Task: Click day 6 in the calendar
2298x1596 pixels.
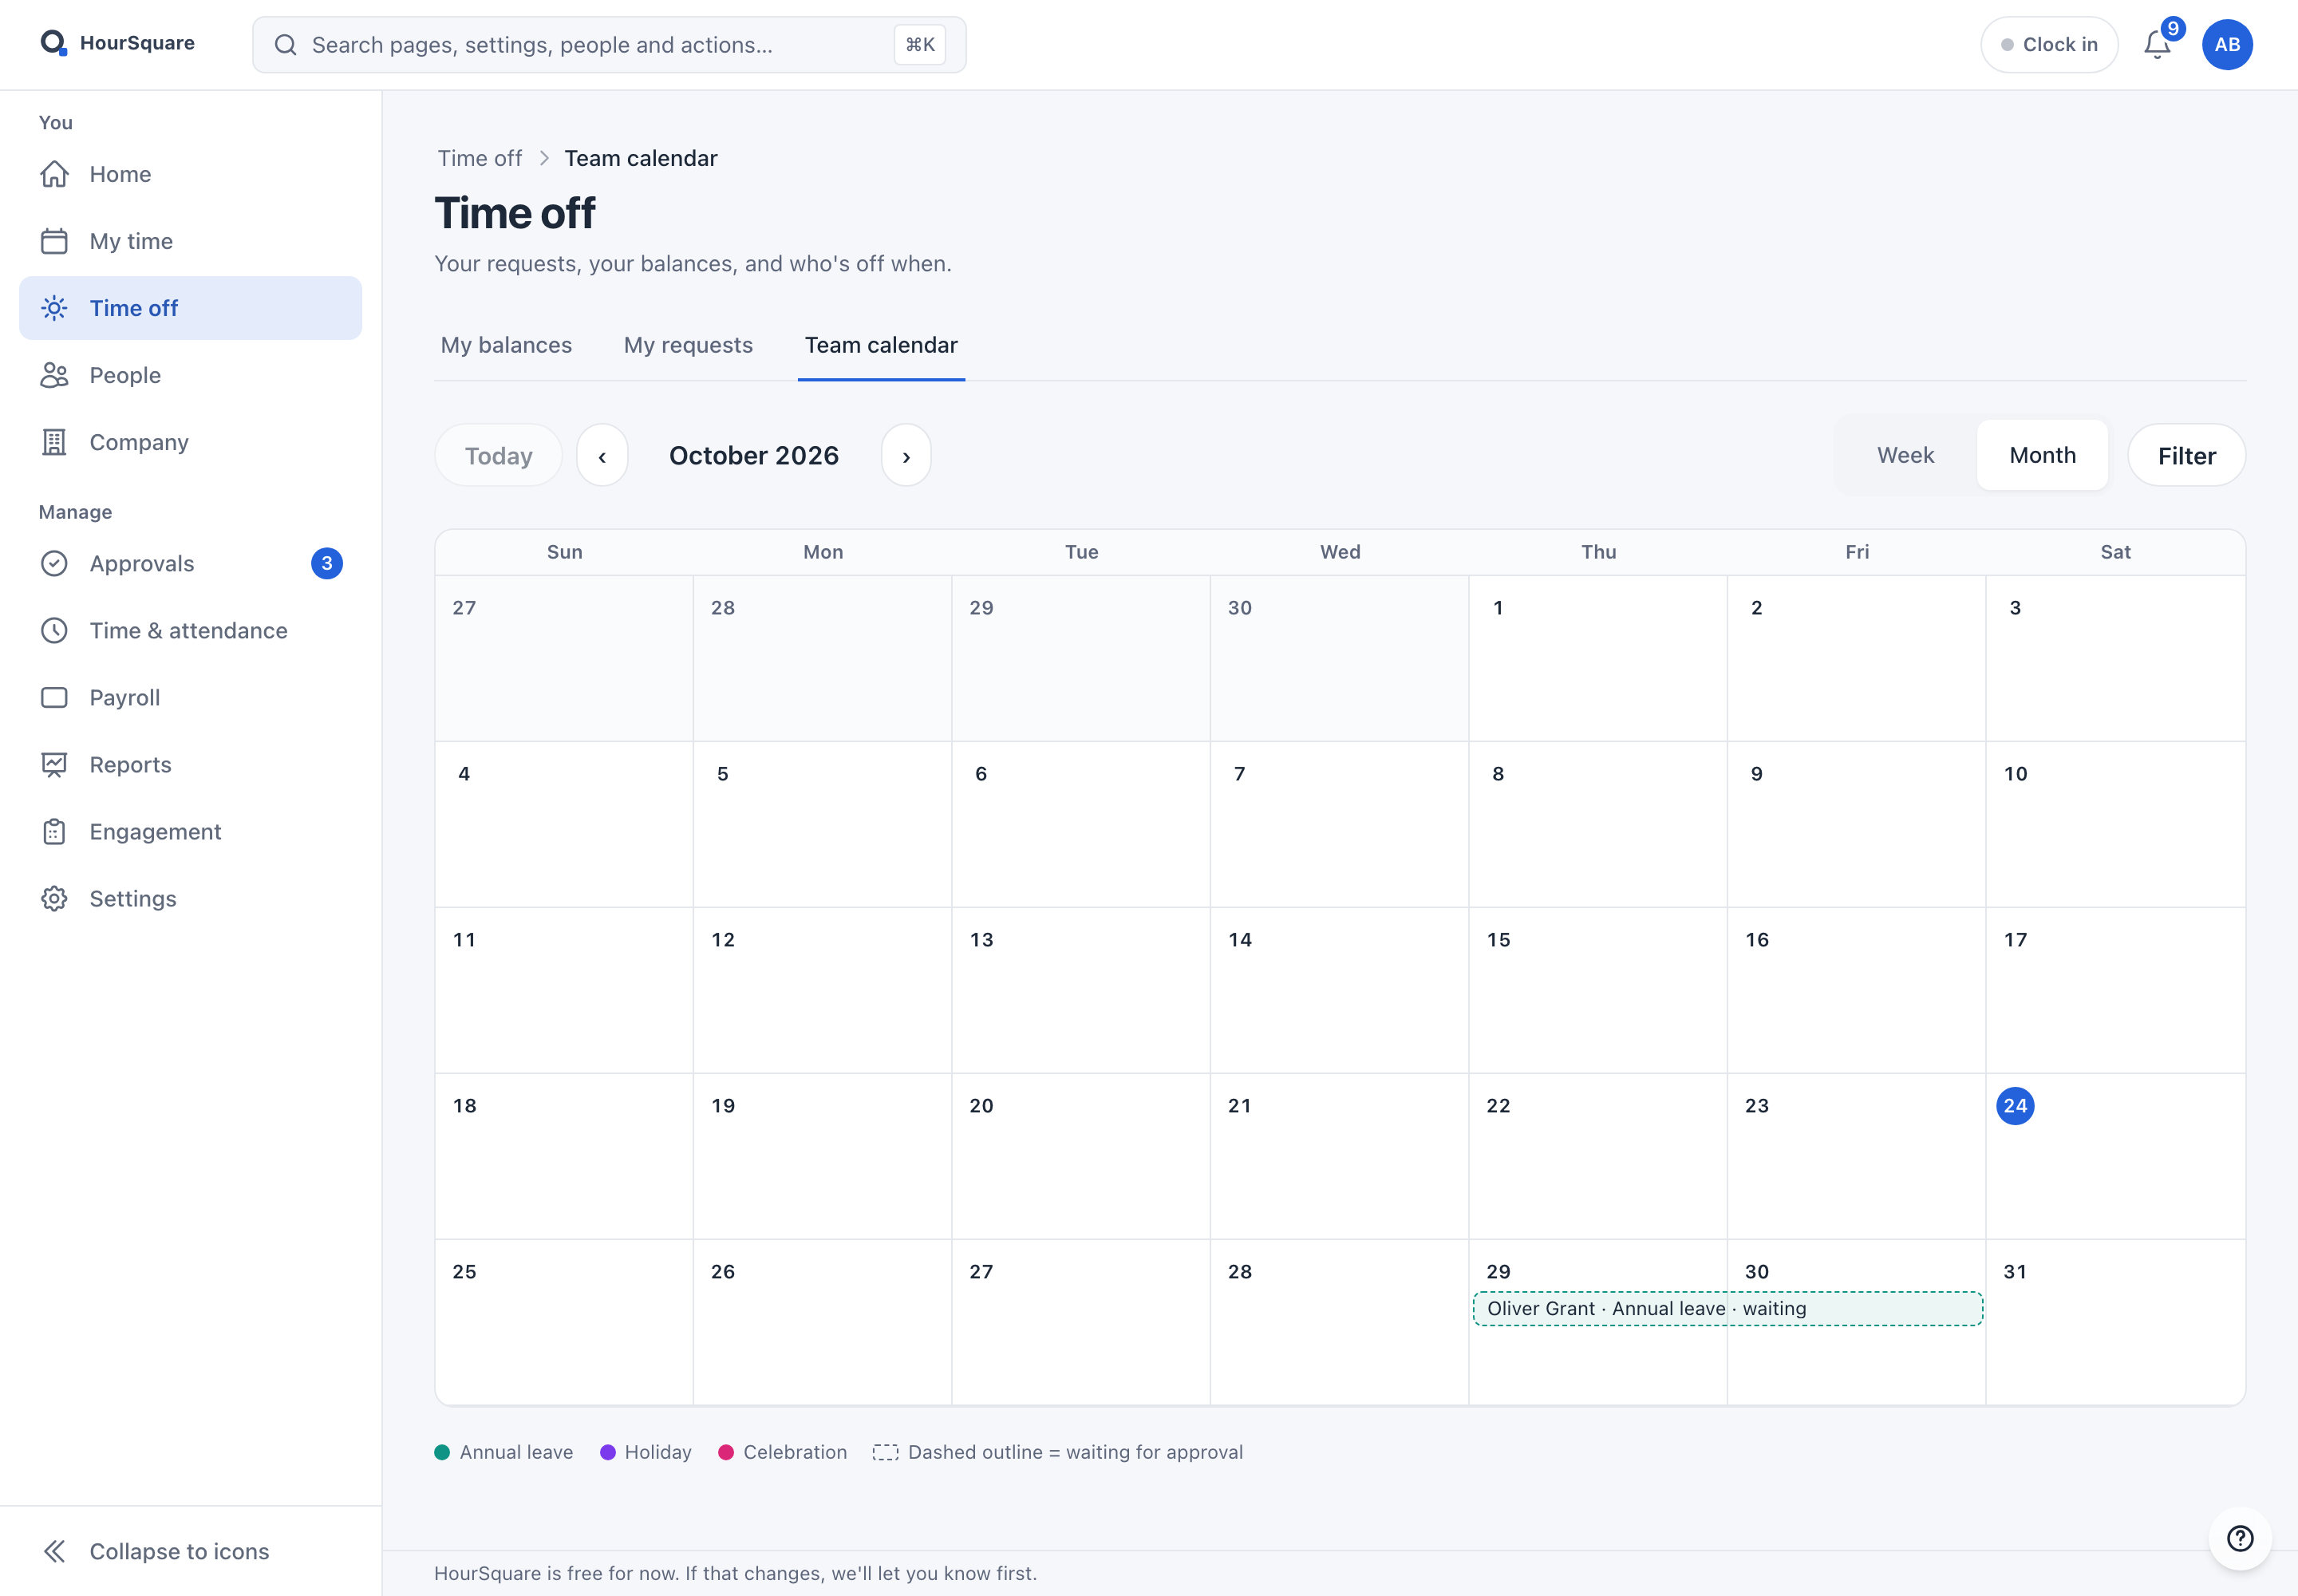Action: (1080, 824)
